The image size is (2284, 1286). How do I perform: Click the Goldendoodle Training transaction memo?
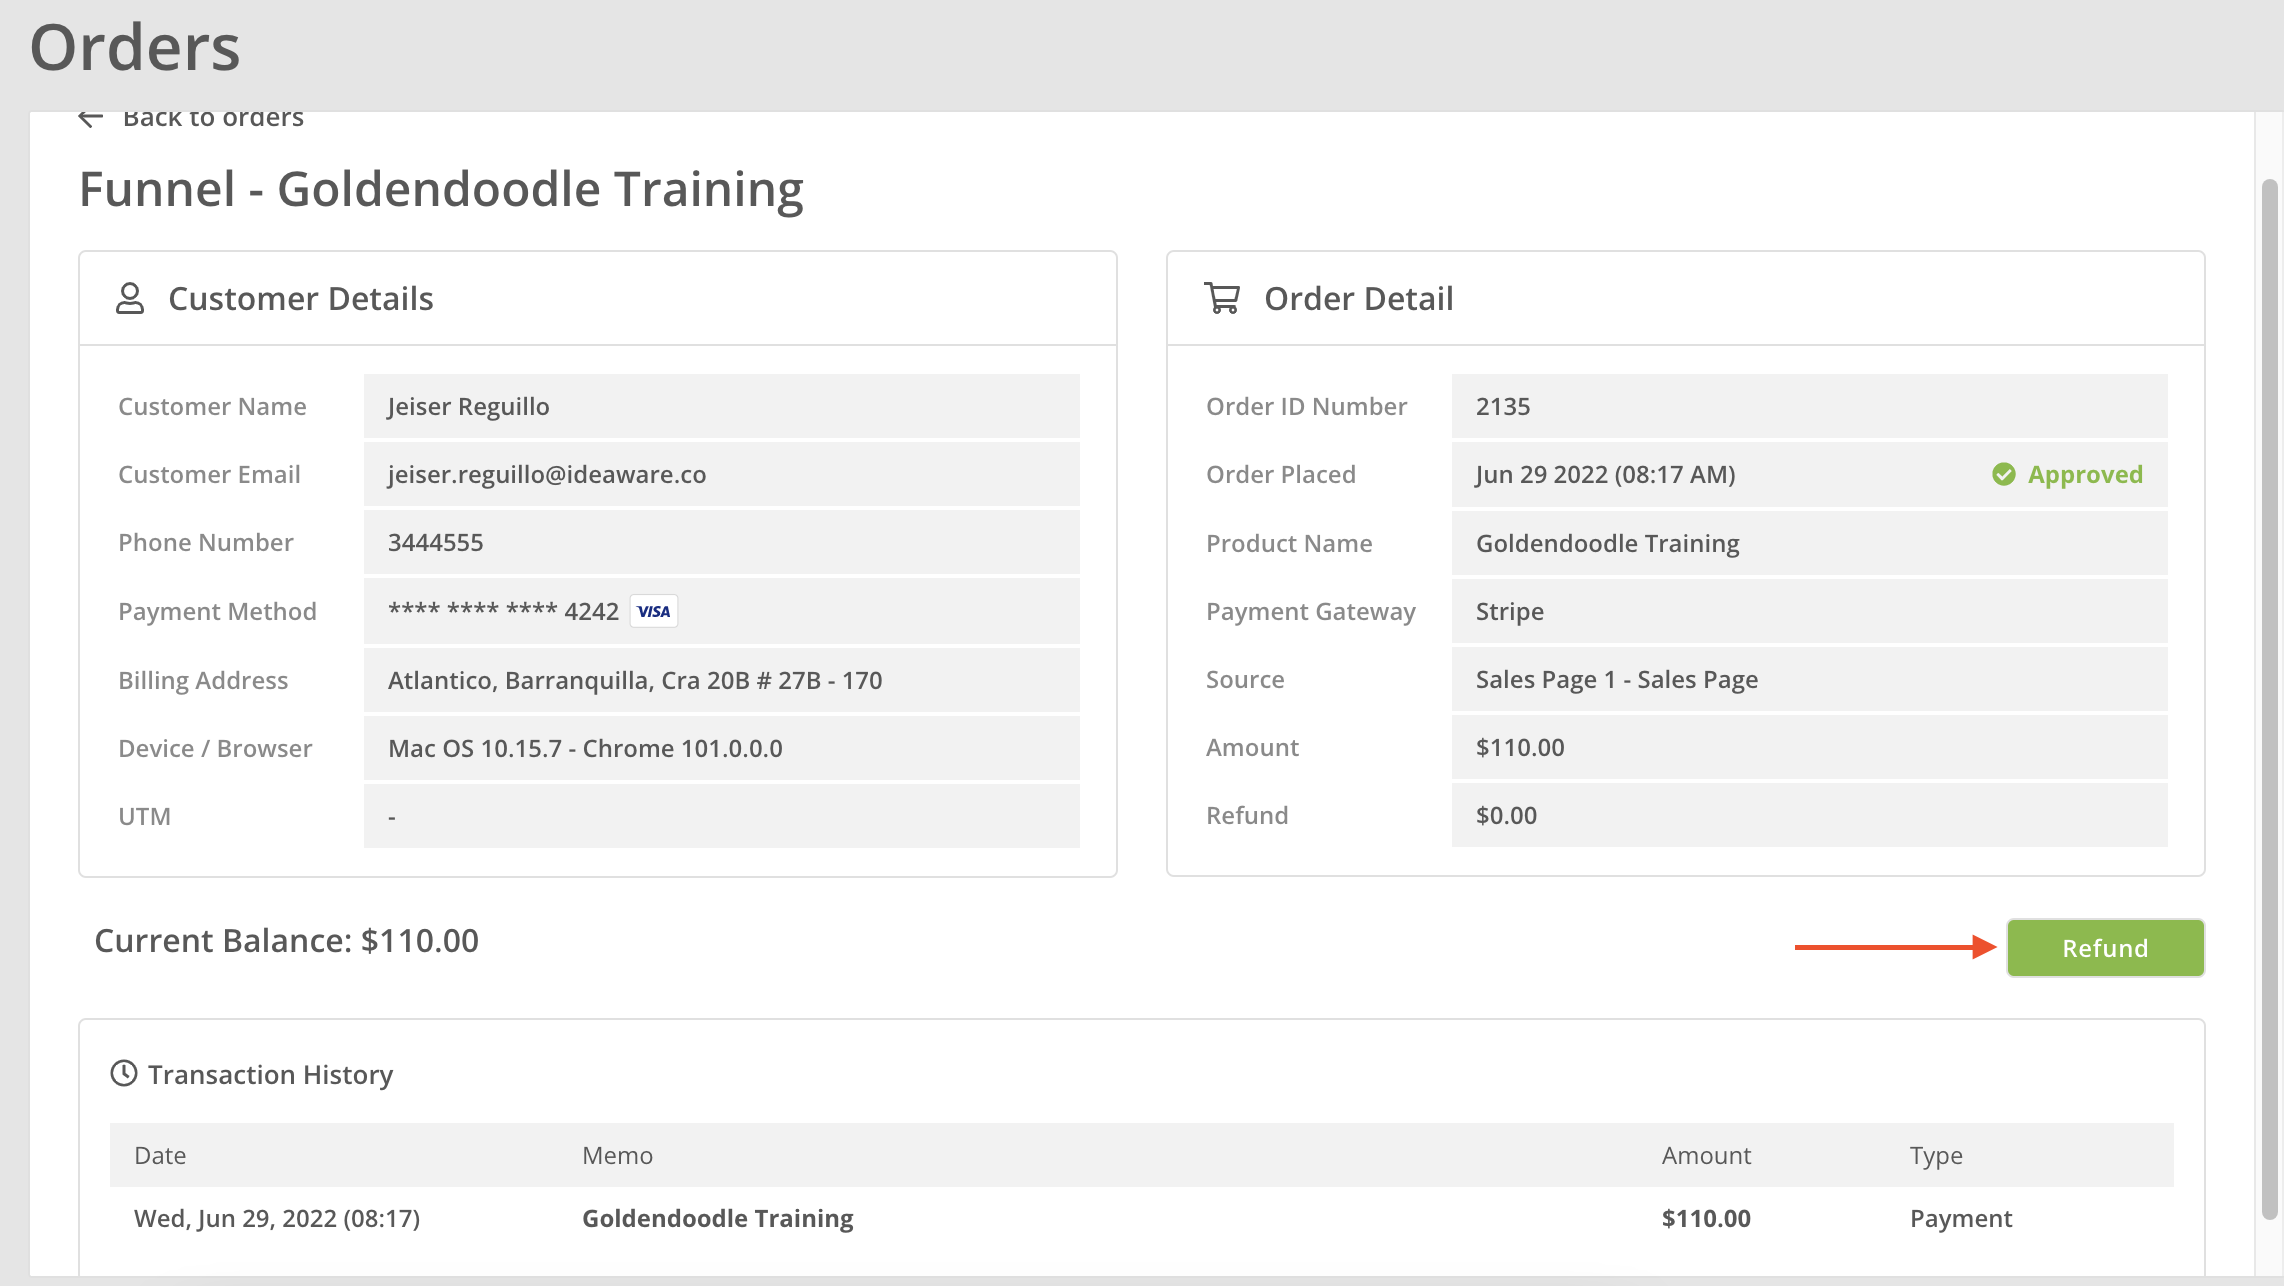coord(717,1218)
